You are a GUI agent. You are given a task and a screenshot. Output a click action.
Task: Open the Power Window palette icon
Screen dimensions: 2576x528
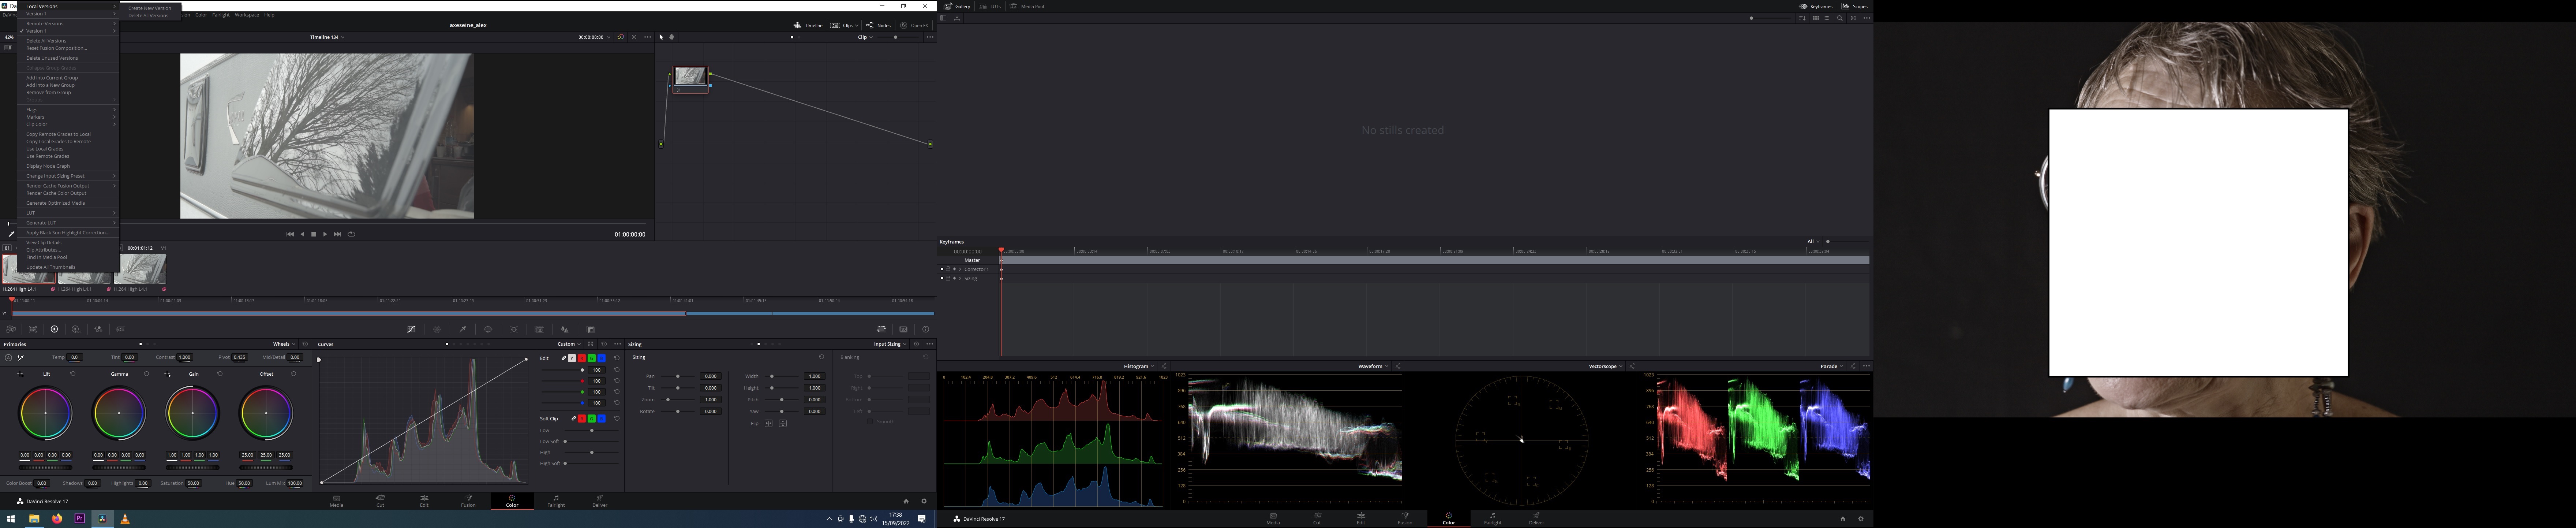[488, 329]
